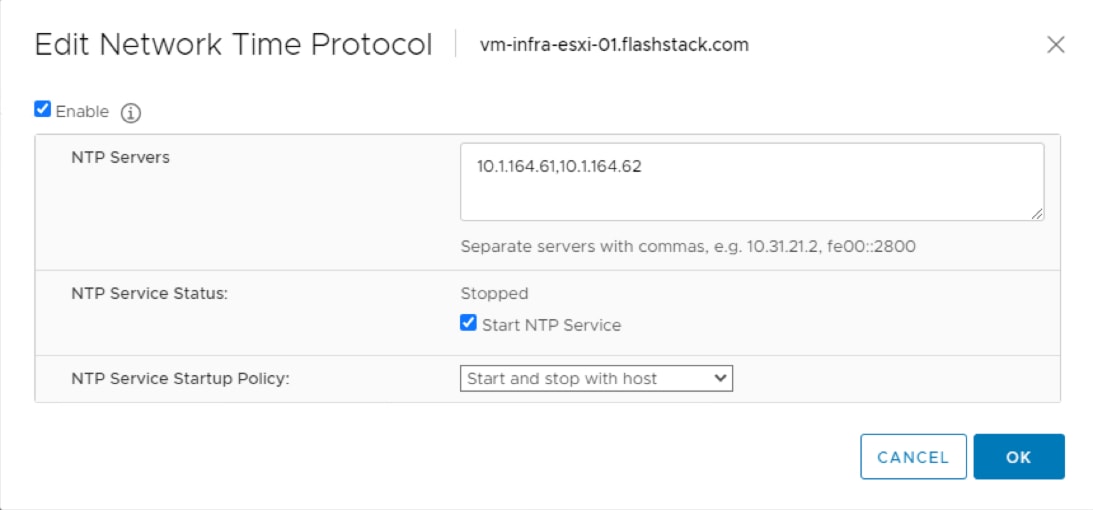Click the OK button

point(1018,457)
